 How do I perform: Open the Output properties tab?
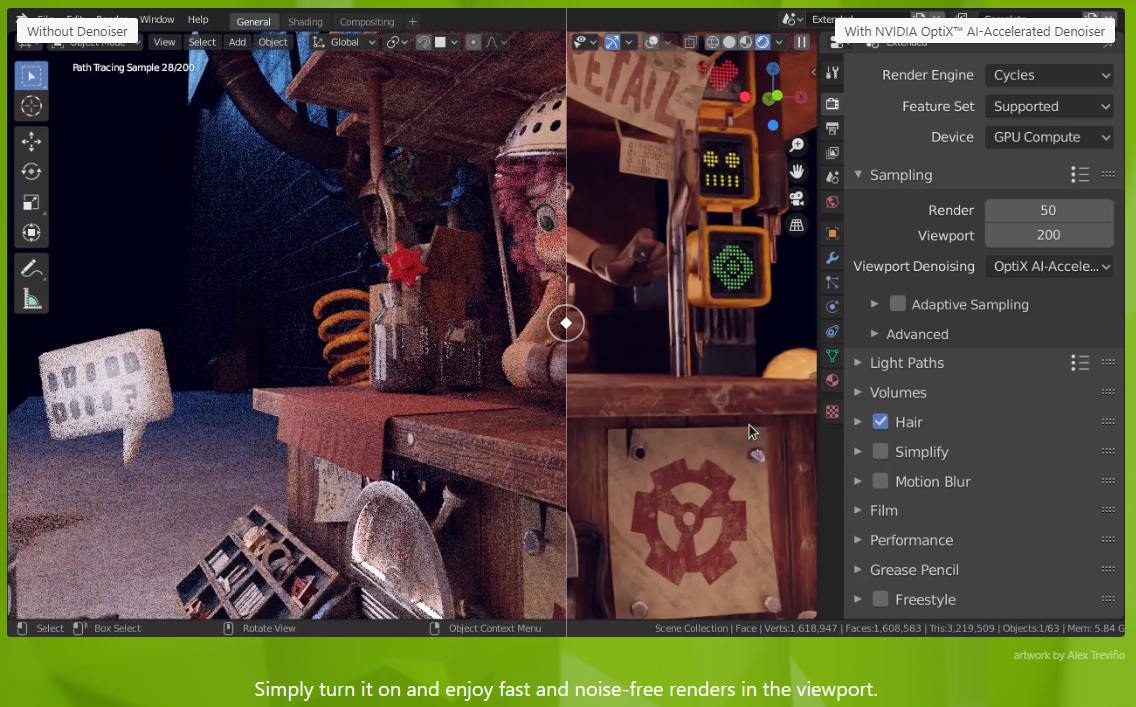click(x=832, y=128)
